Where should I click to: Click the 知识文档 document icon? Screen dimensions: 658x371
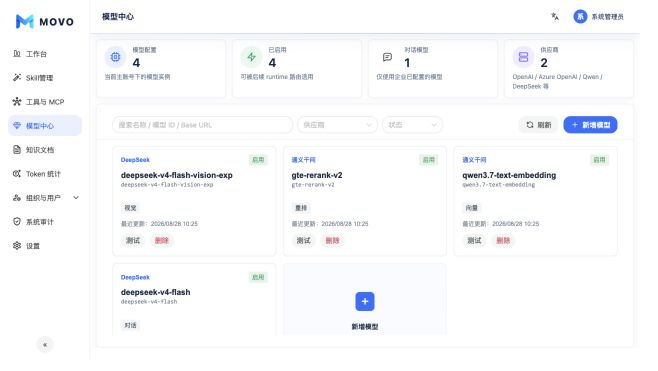pos(17,150)
